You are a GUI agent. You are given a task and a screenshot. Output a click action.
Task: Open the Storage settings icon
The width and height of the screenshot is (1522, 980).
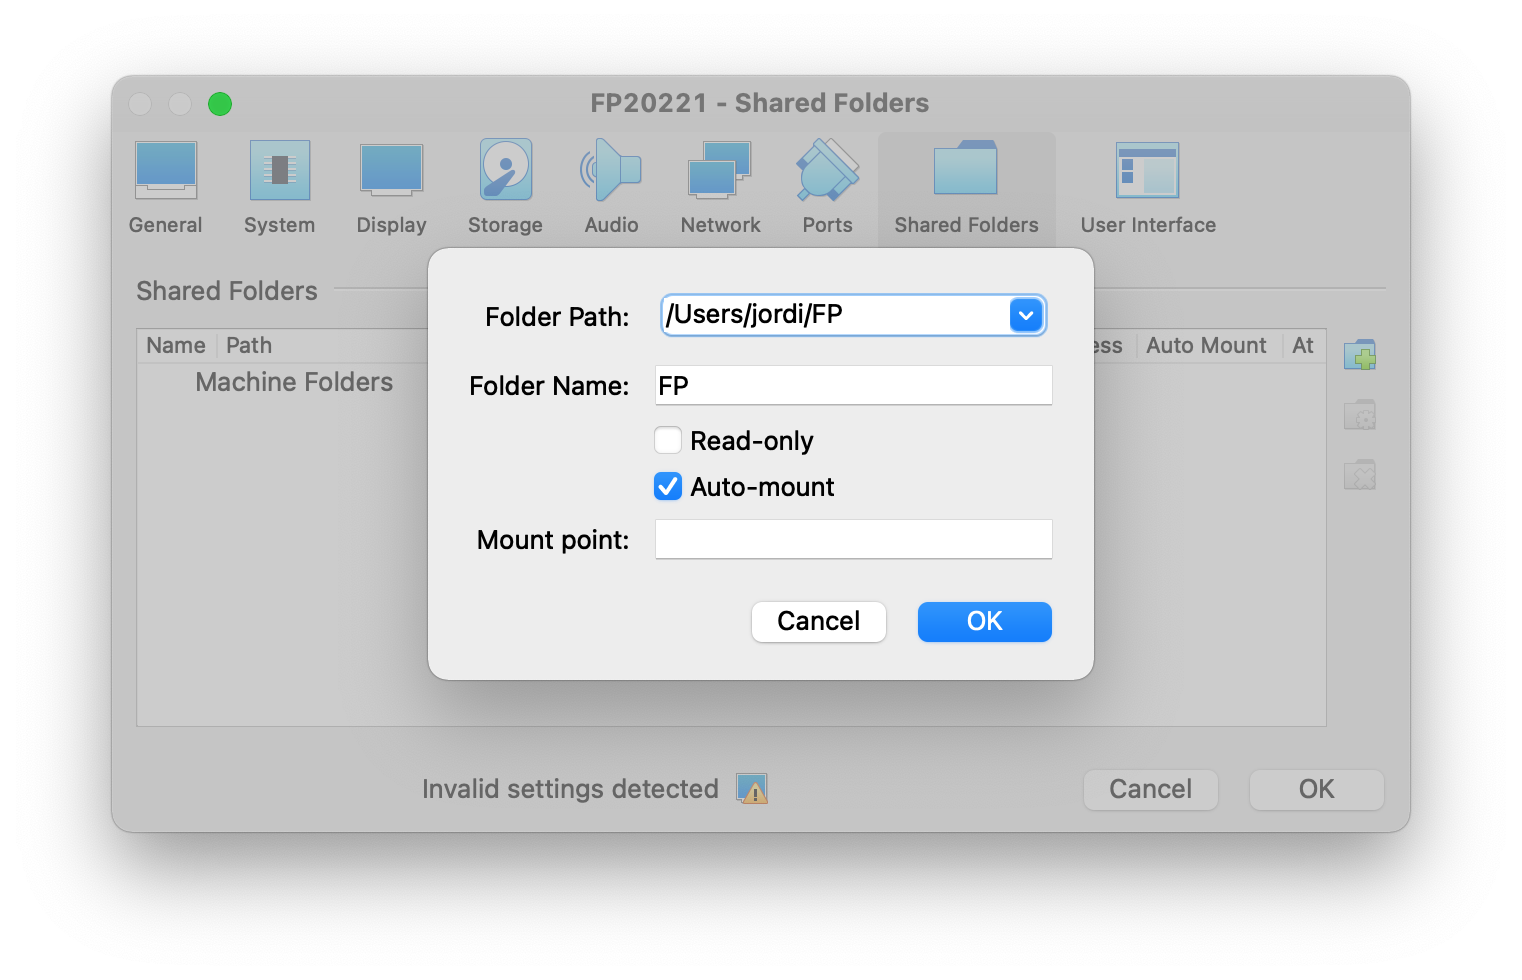tap(505, 172)
